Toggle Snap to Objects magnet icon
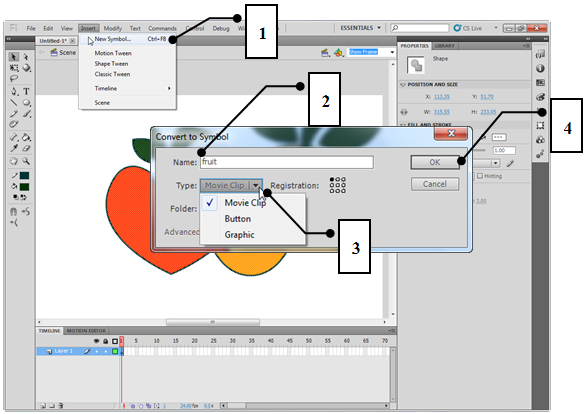This screenshot has height=414, width=587. click(13, 212)
